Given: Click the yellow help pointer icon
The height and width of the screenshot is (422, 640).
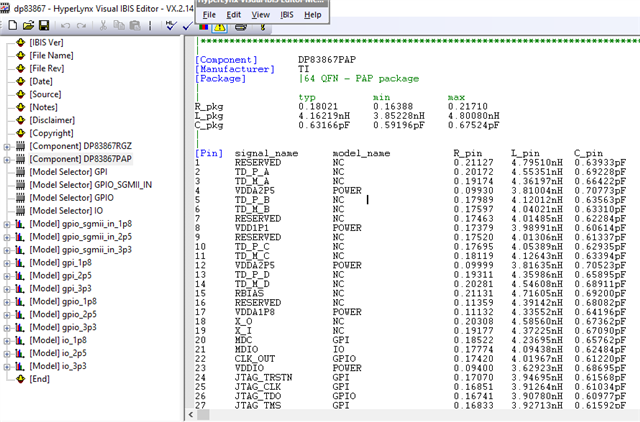Looking at the screenshot, I should click(x=263, y=27).
